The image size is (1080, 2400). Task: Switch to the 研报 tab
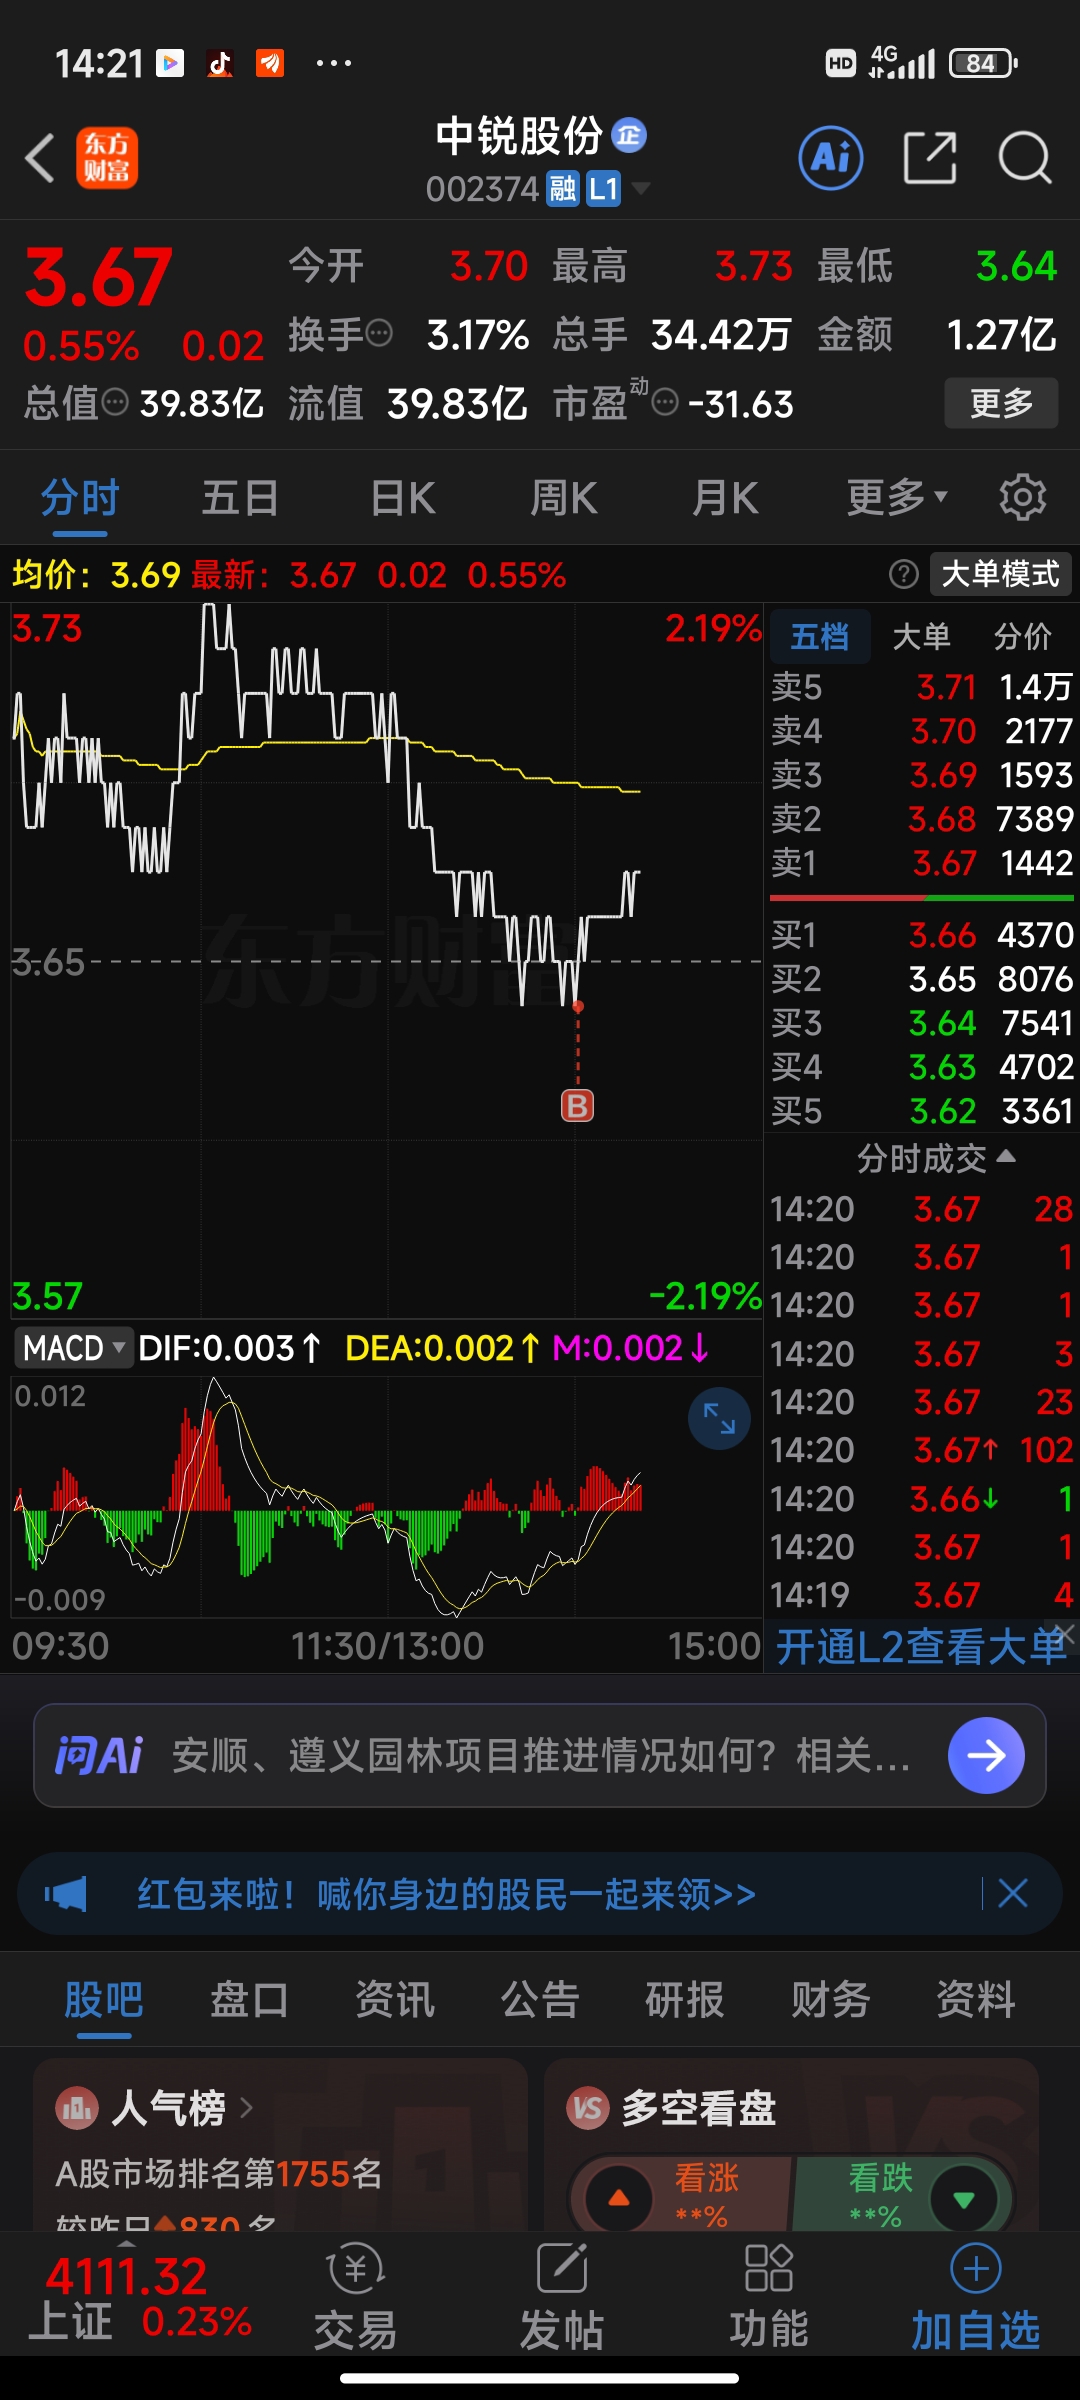tap(685, 2000)
